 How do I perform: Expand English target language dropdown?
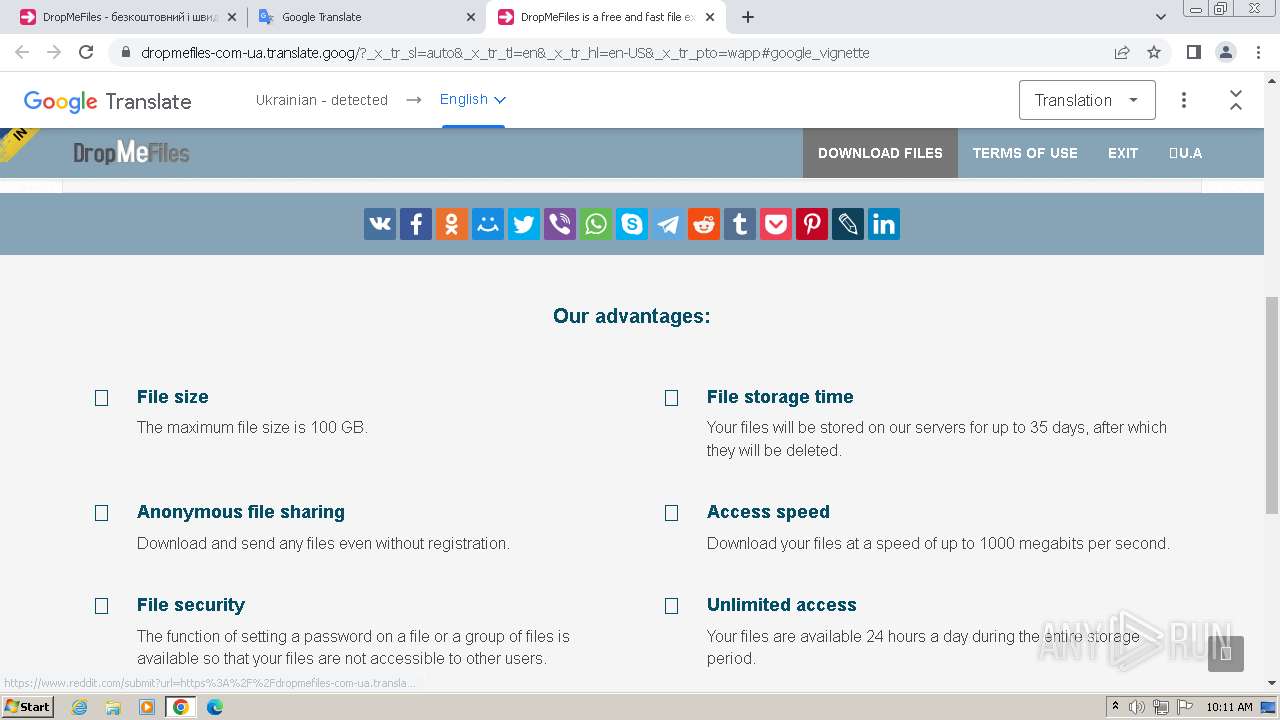click(473, 99)
